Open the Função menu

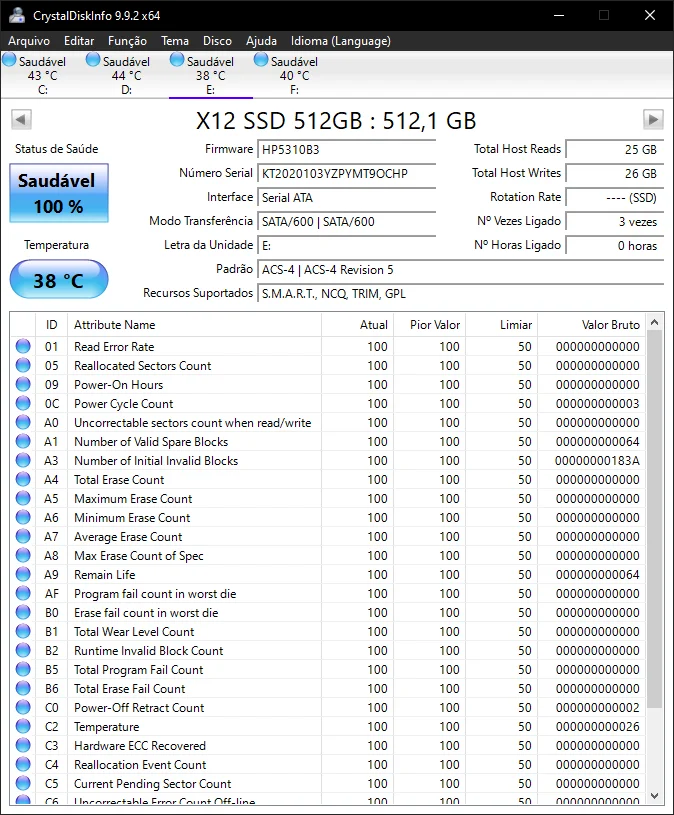tap(127, 41)
